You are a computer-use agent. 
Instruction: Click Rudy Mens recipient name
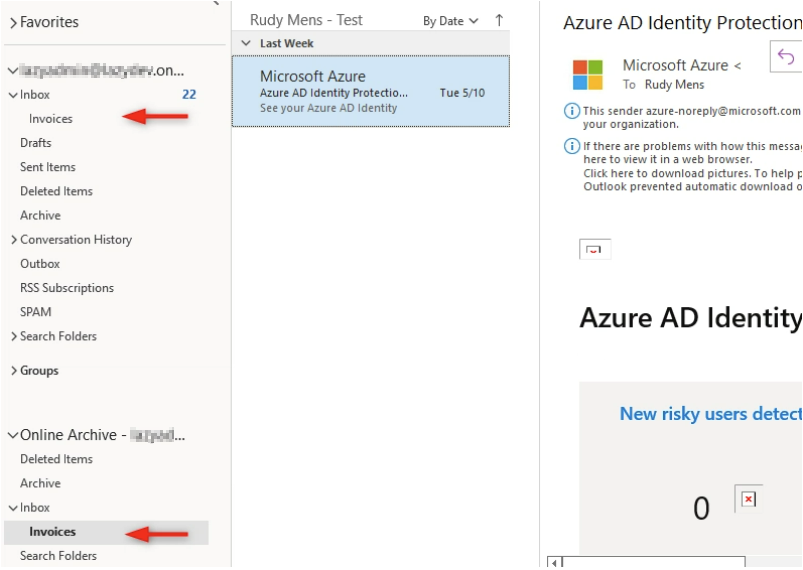click(x=674, y=85)
